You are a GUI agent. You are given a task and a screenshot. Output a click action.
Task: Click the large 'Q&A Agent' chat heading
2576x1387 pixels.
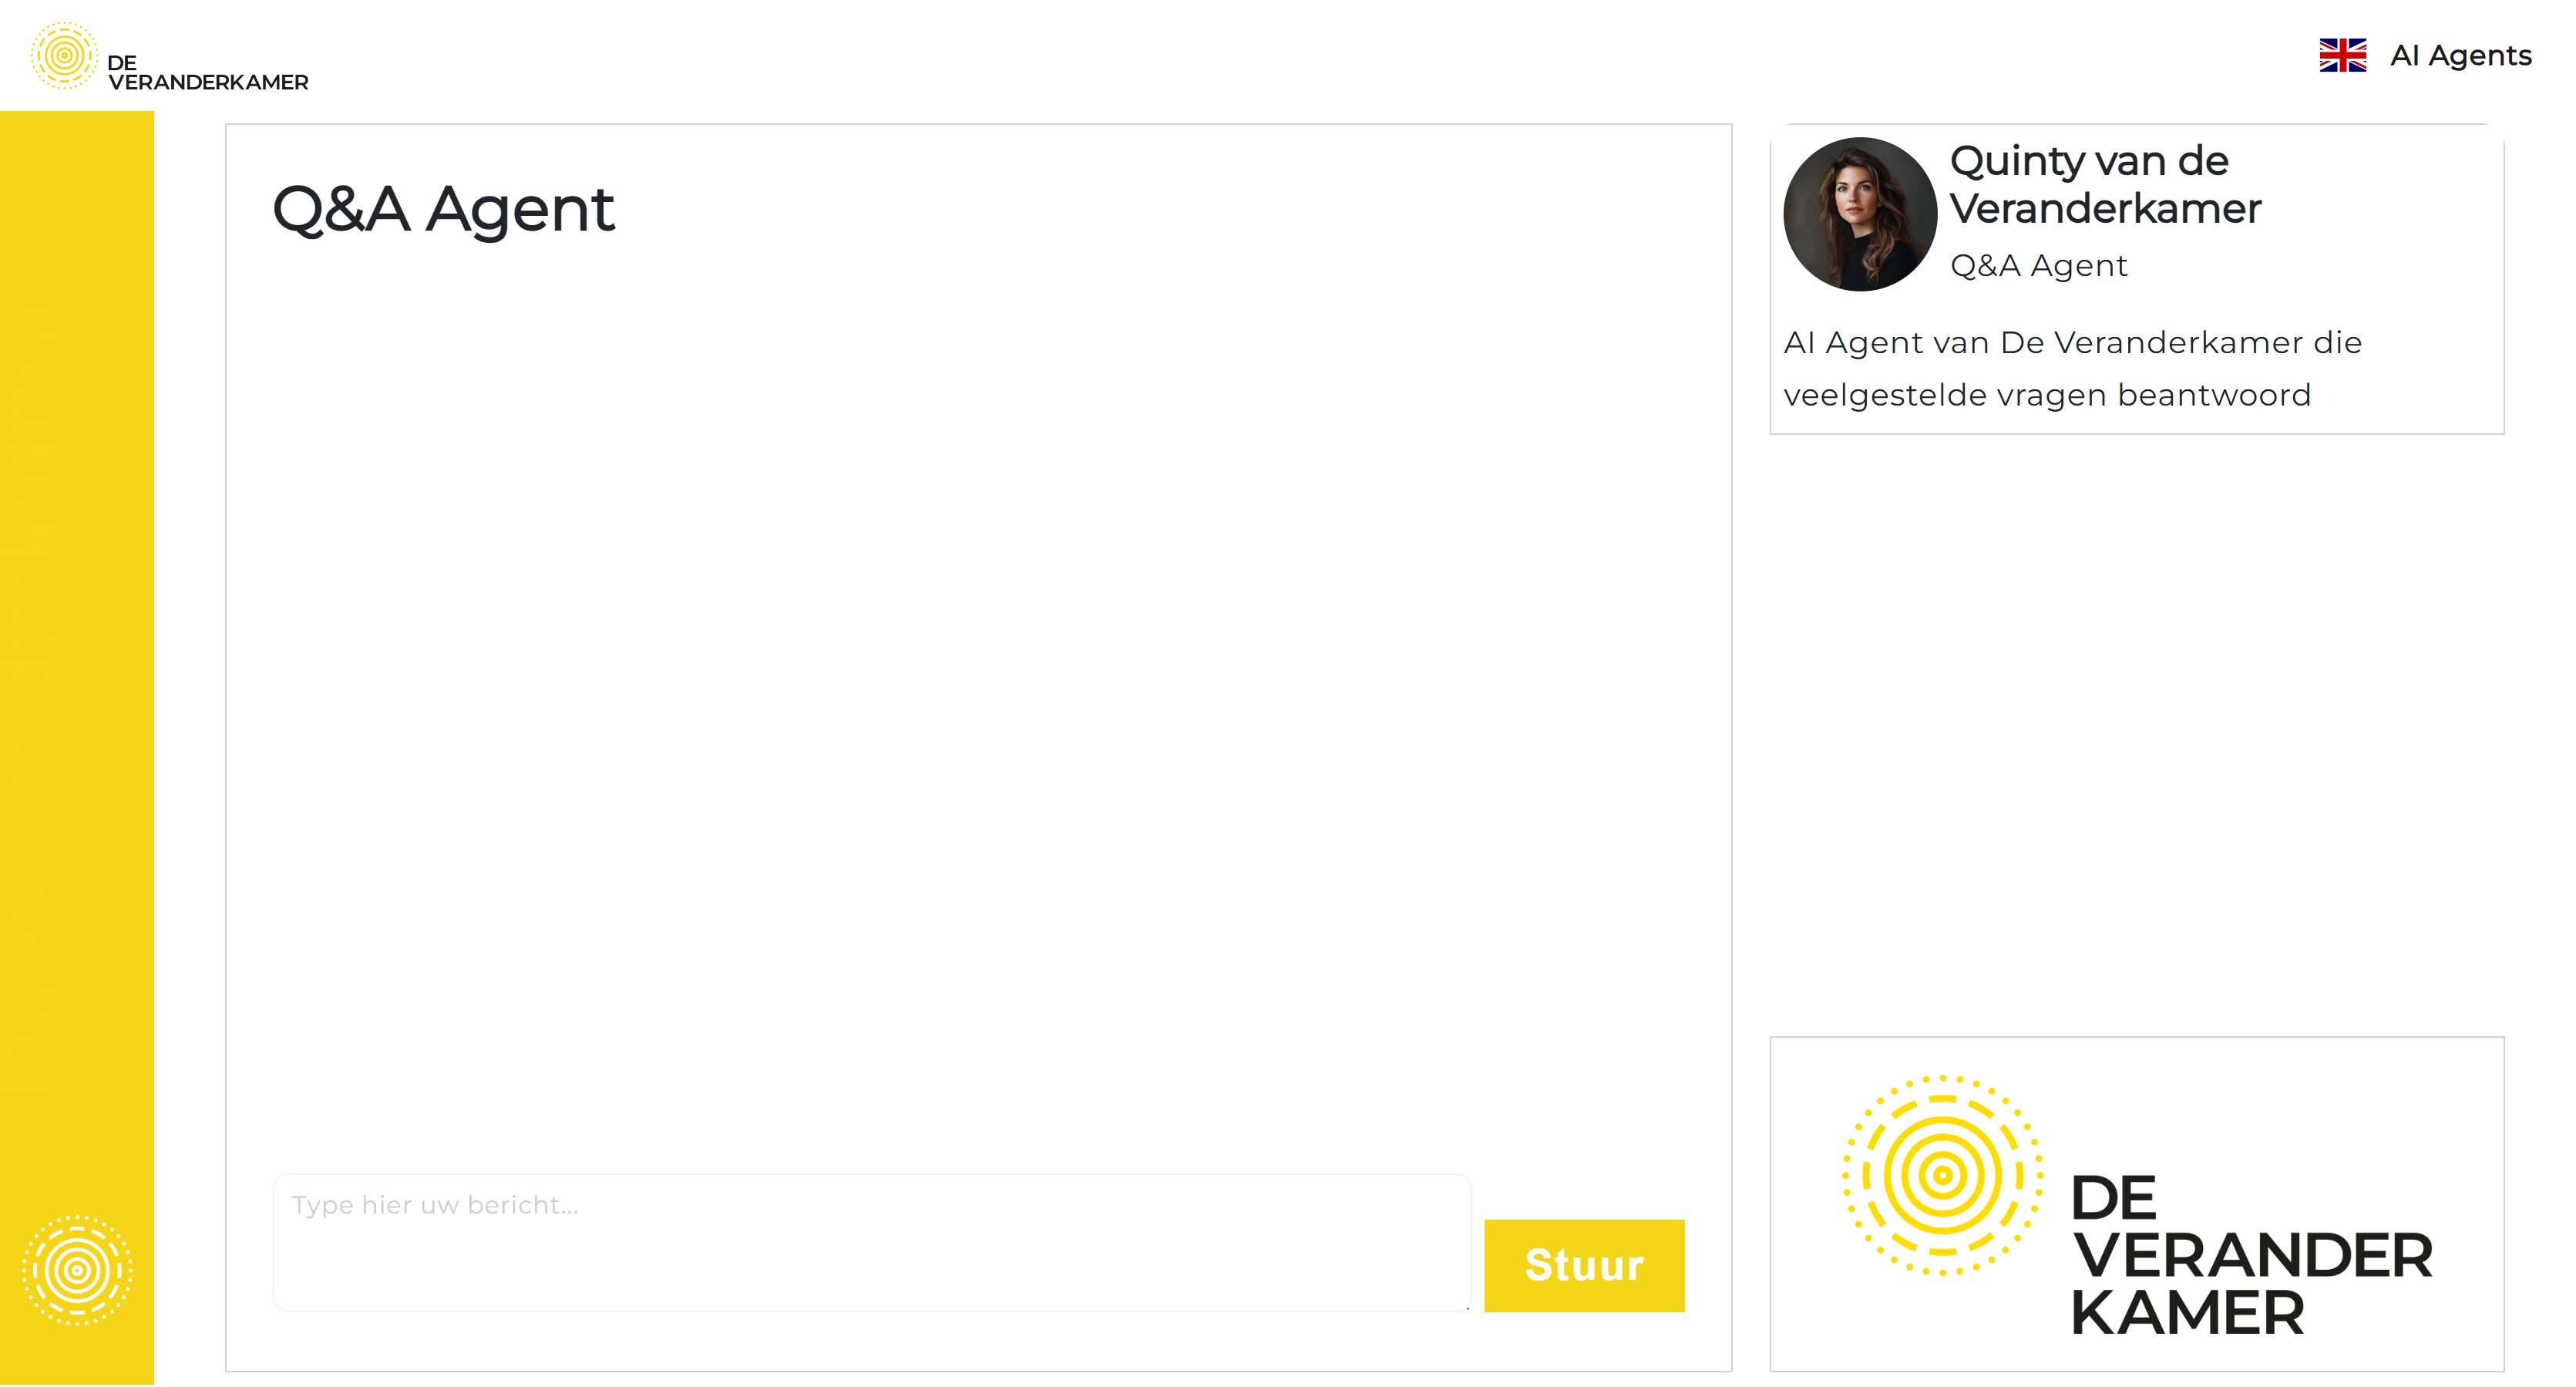(442, 209)
